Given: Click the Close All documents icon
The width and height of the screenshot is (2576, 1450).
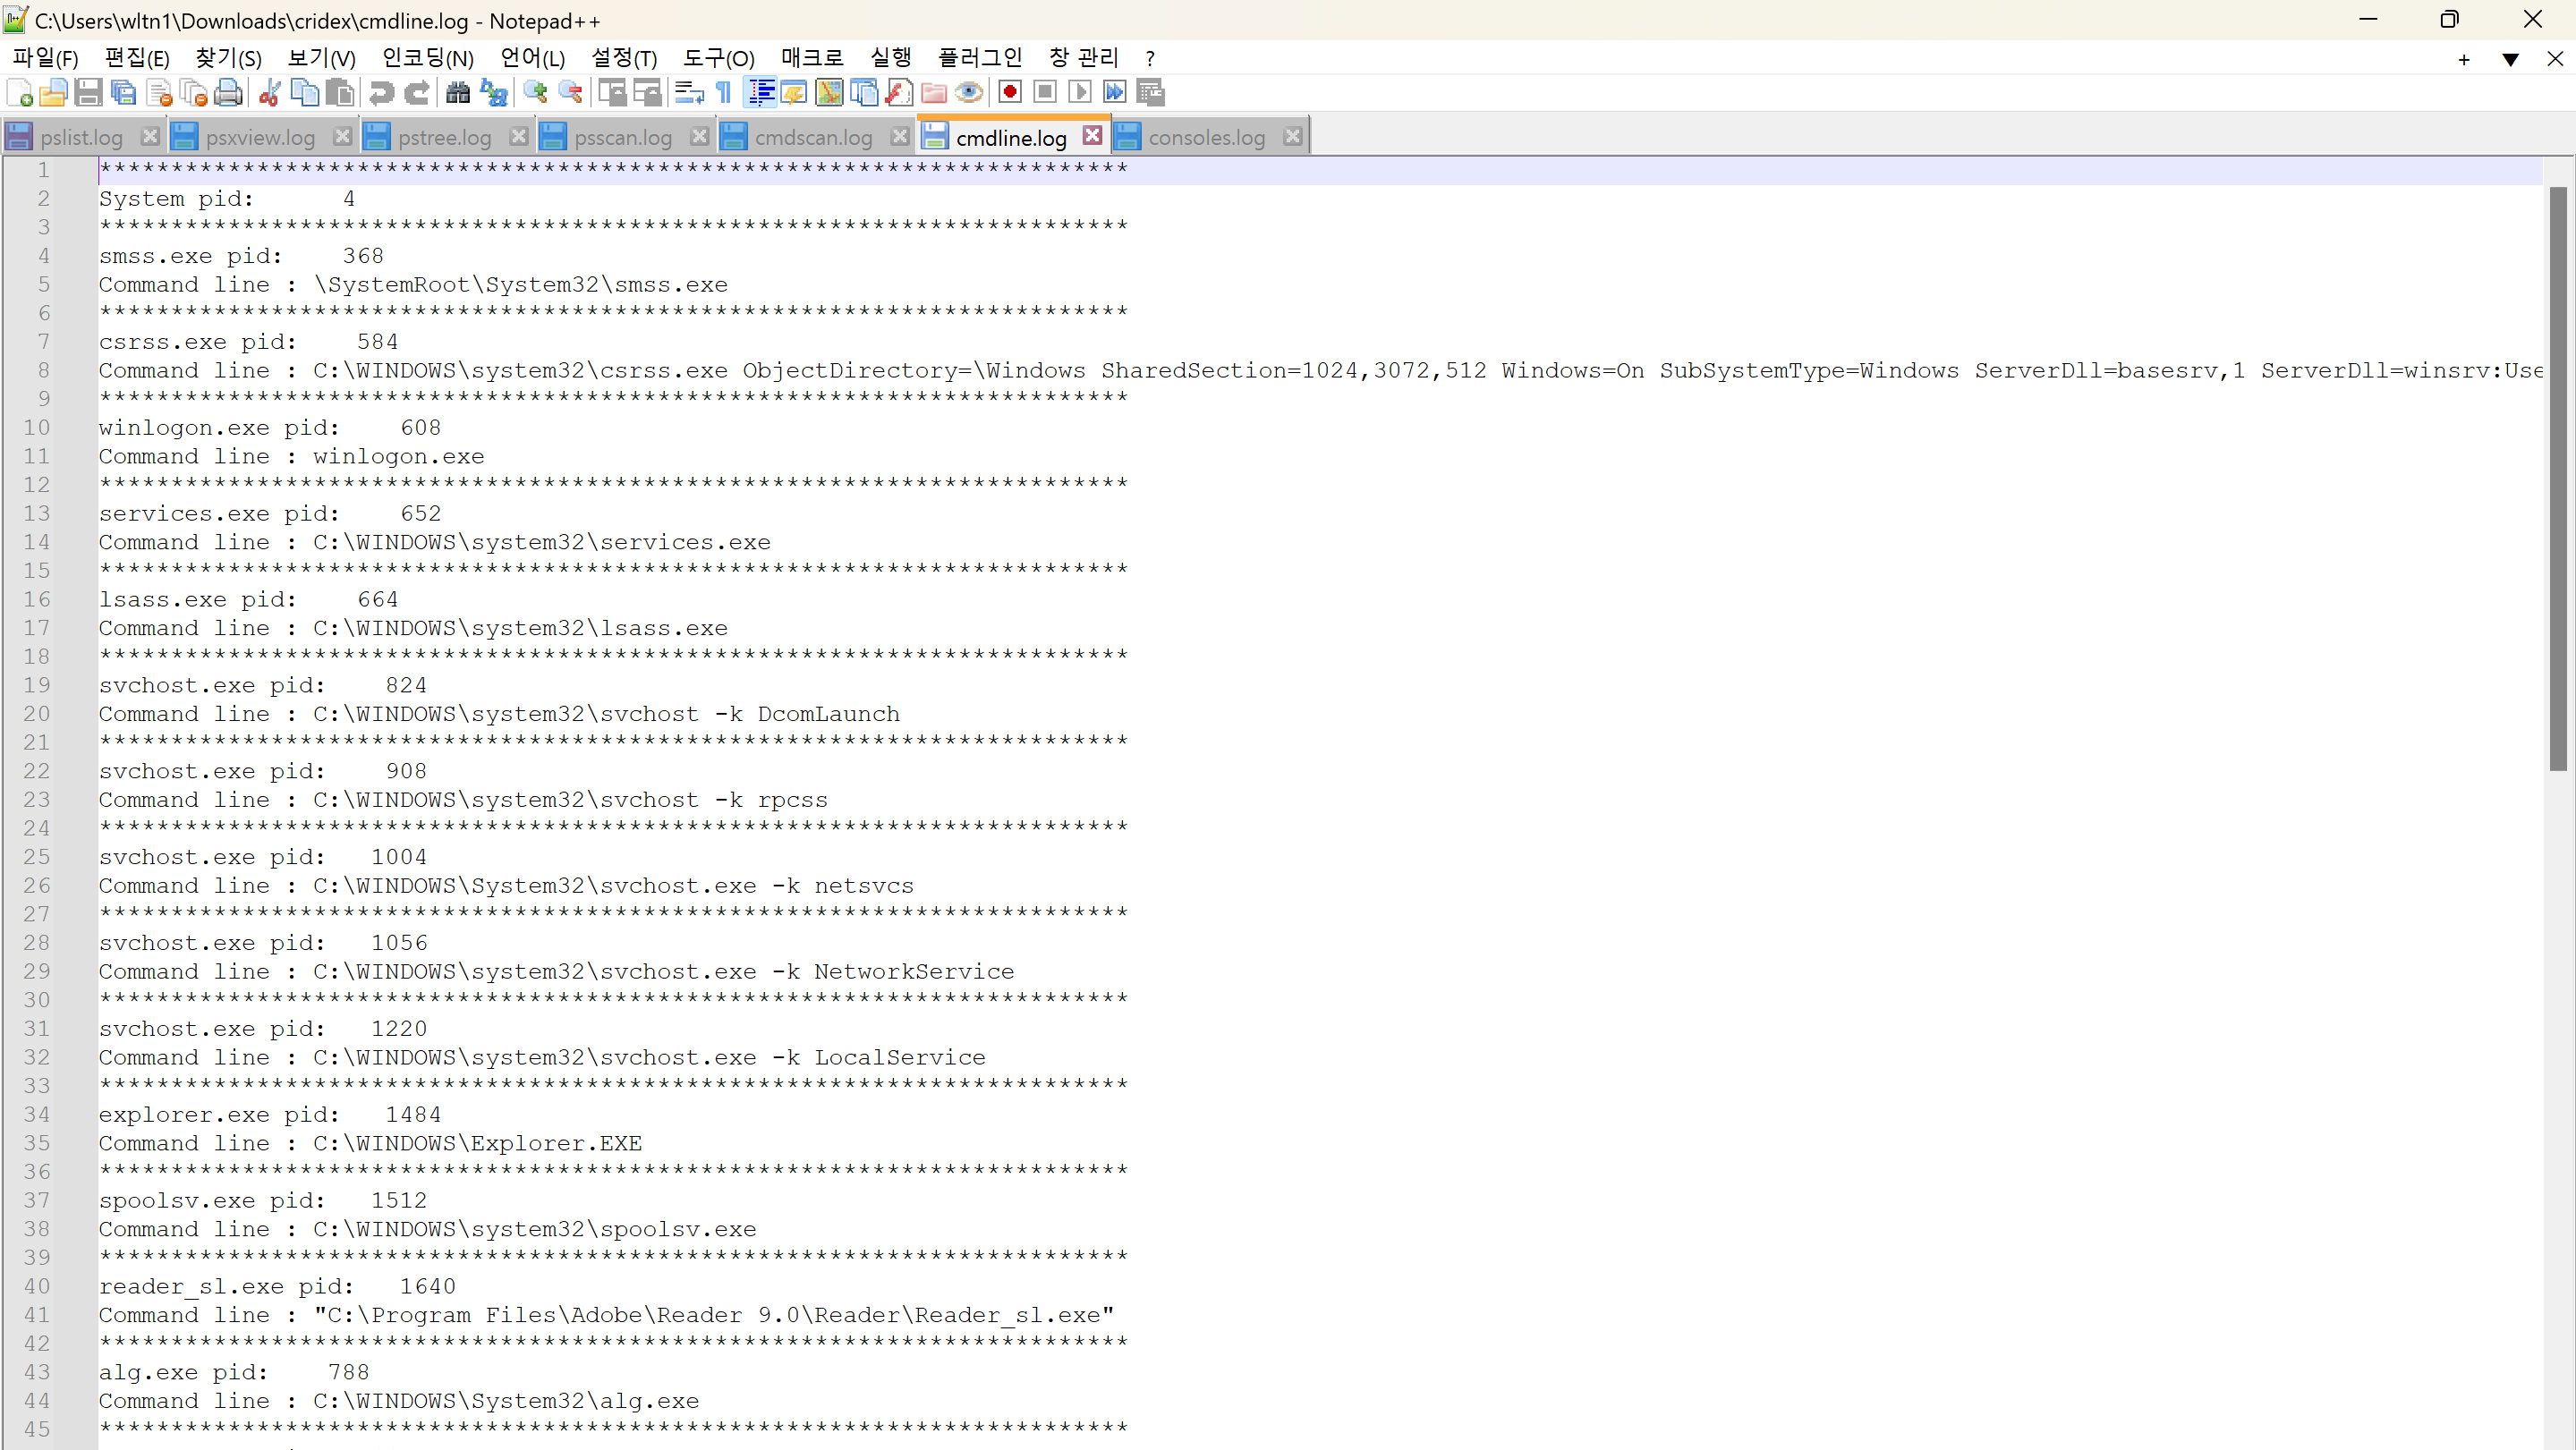Looking at the screenshot, I should coord(194,93).
